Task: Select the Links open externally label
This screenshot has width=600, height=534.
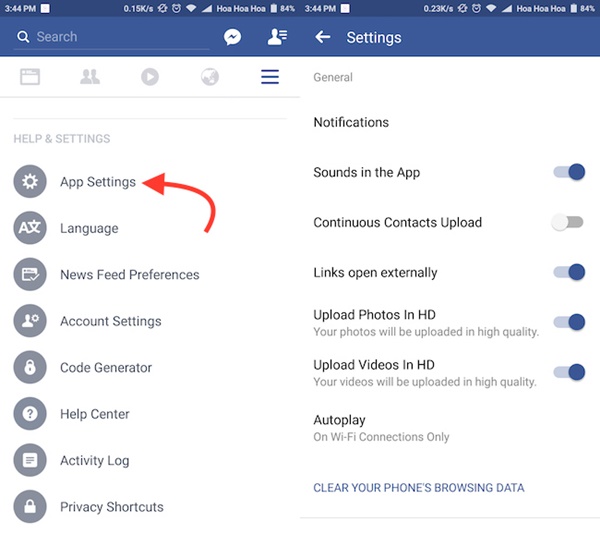Action: pyautogui.click(x=375, y=273)
